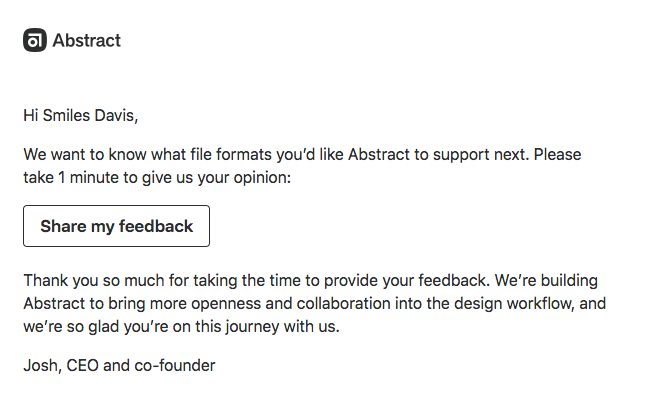Click the name Josh in signature

pyautogui.click(x=40, y=366)
